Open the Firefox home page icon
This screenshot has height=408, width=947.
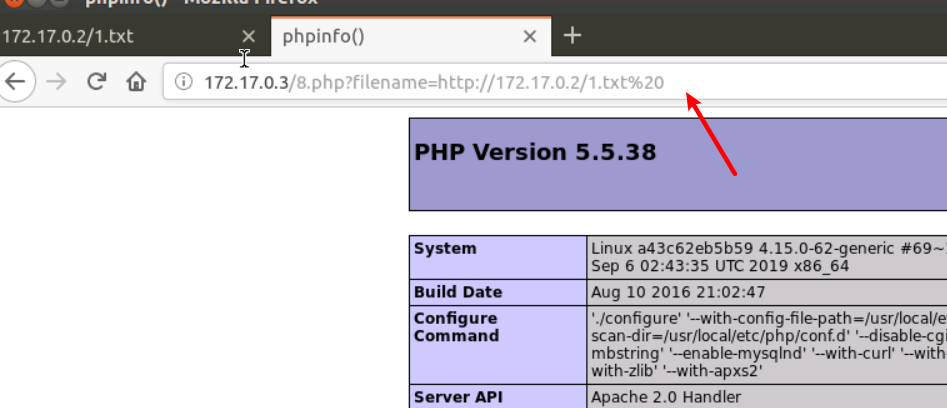pos(136,81)
